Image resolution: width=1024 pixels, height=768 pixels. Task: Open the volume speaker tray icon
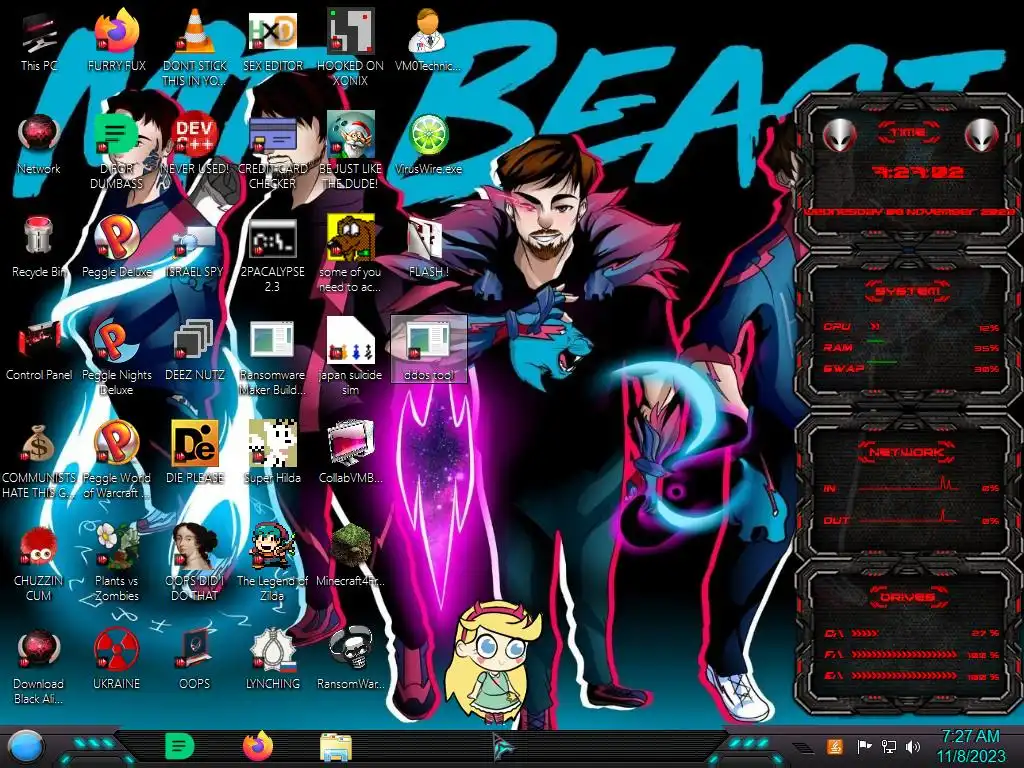pos(912,746)
